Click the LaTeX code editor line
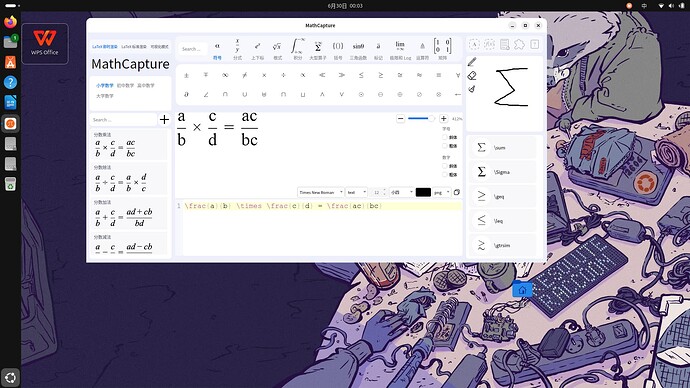This screenshot has height=388, width=690. (x=323, y=206)
